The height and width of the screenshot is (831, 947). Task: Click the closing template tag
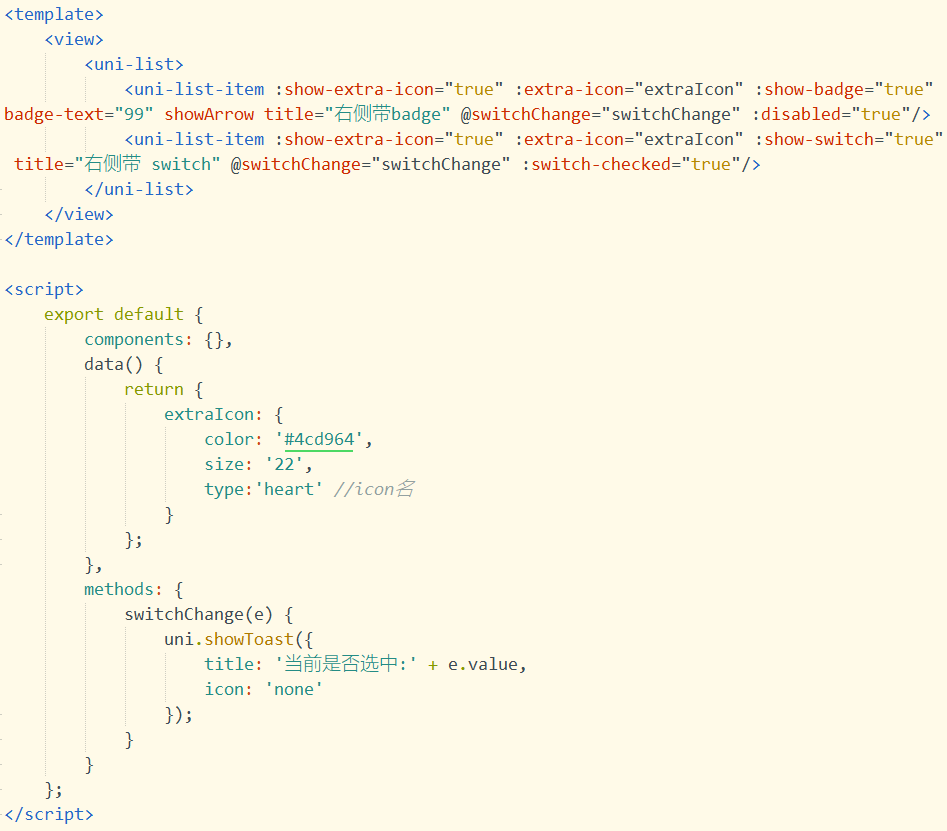(58, 238)
